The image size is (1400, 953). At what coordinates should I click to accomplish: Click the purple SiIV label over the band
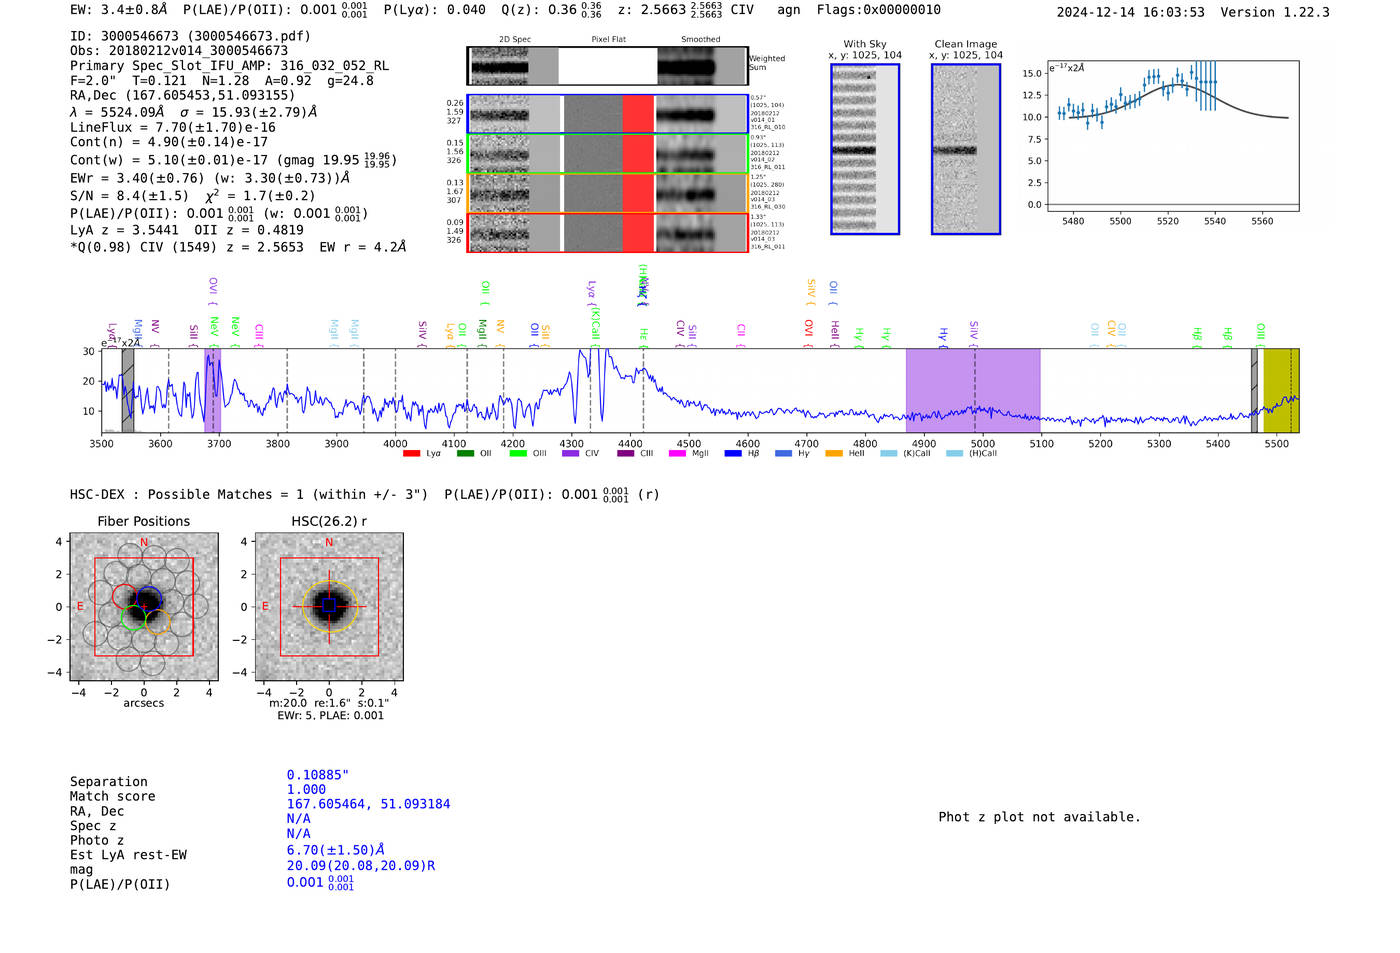[x=974, y=332]
